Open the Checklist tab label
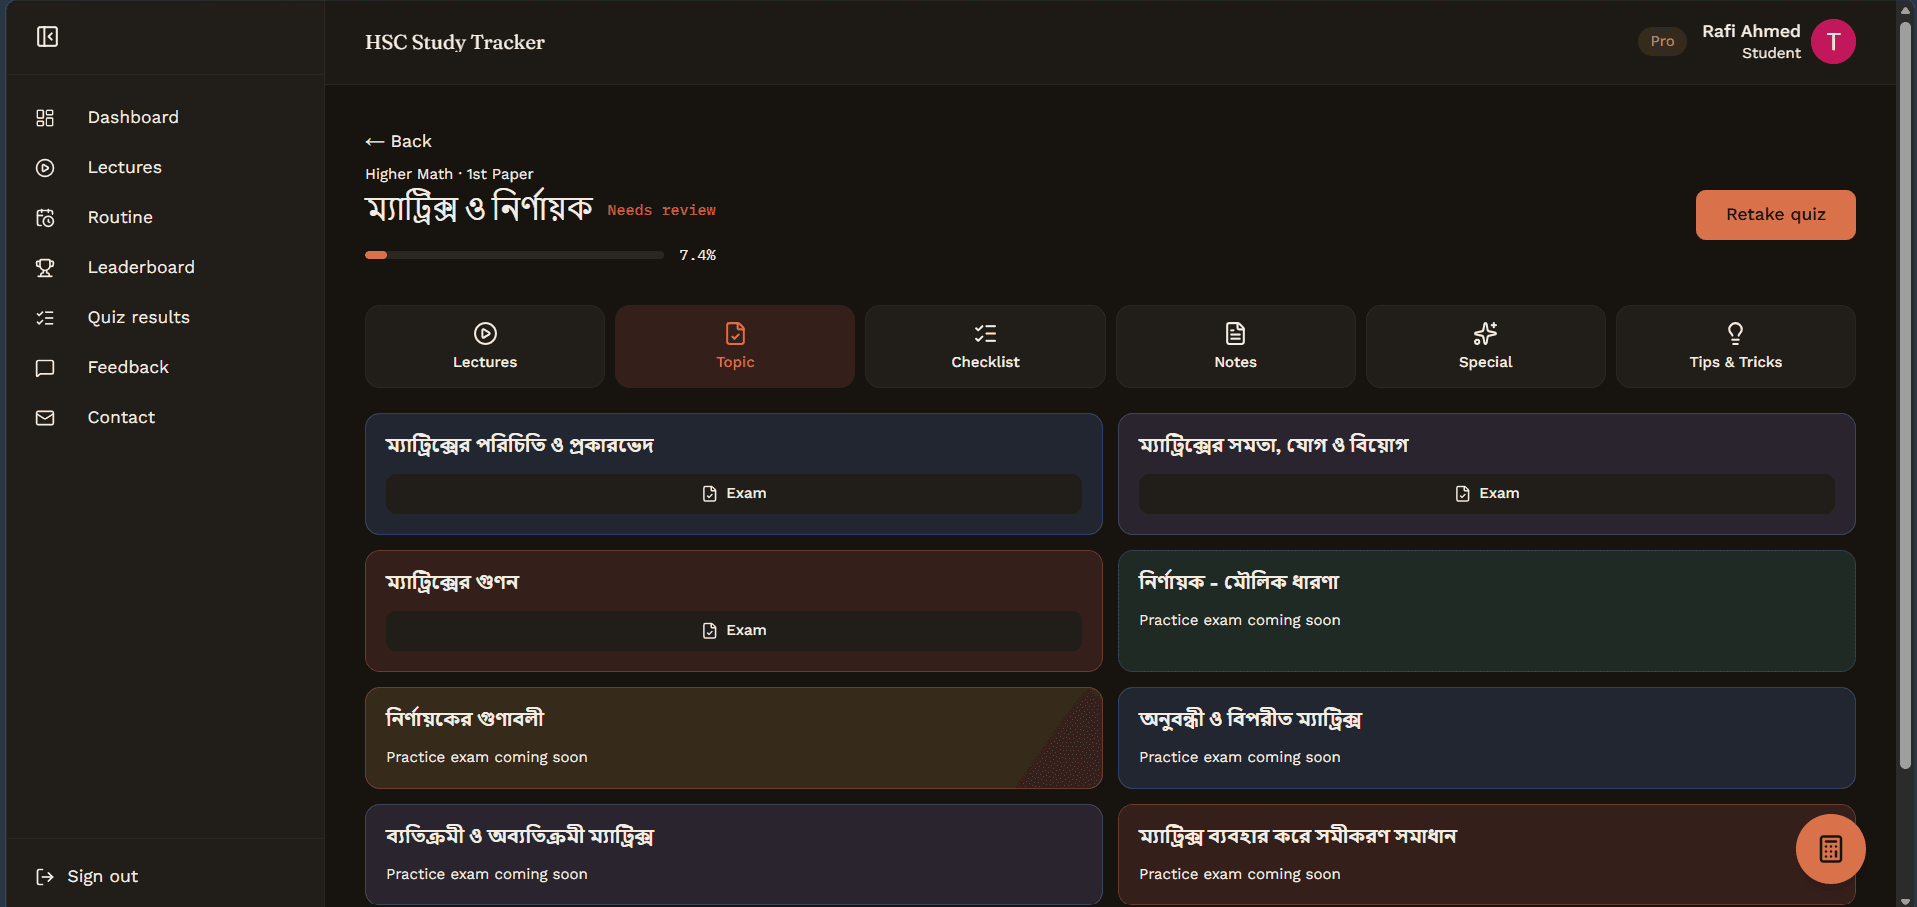This screenshot has width=1917, height=907. pyautogui.click(x=985, y=362)
